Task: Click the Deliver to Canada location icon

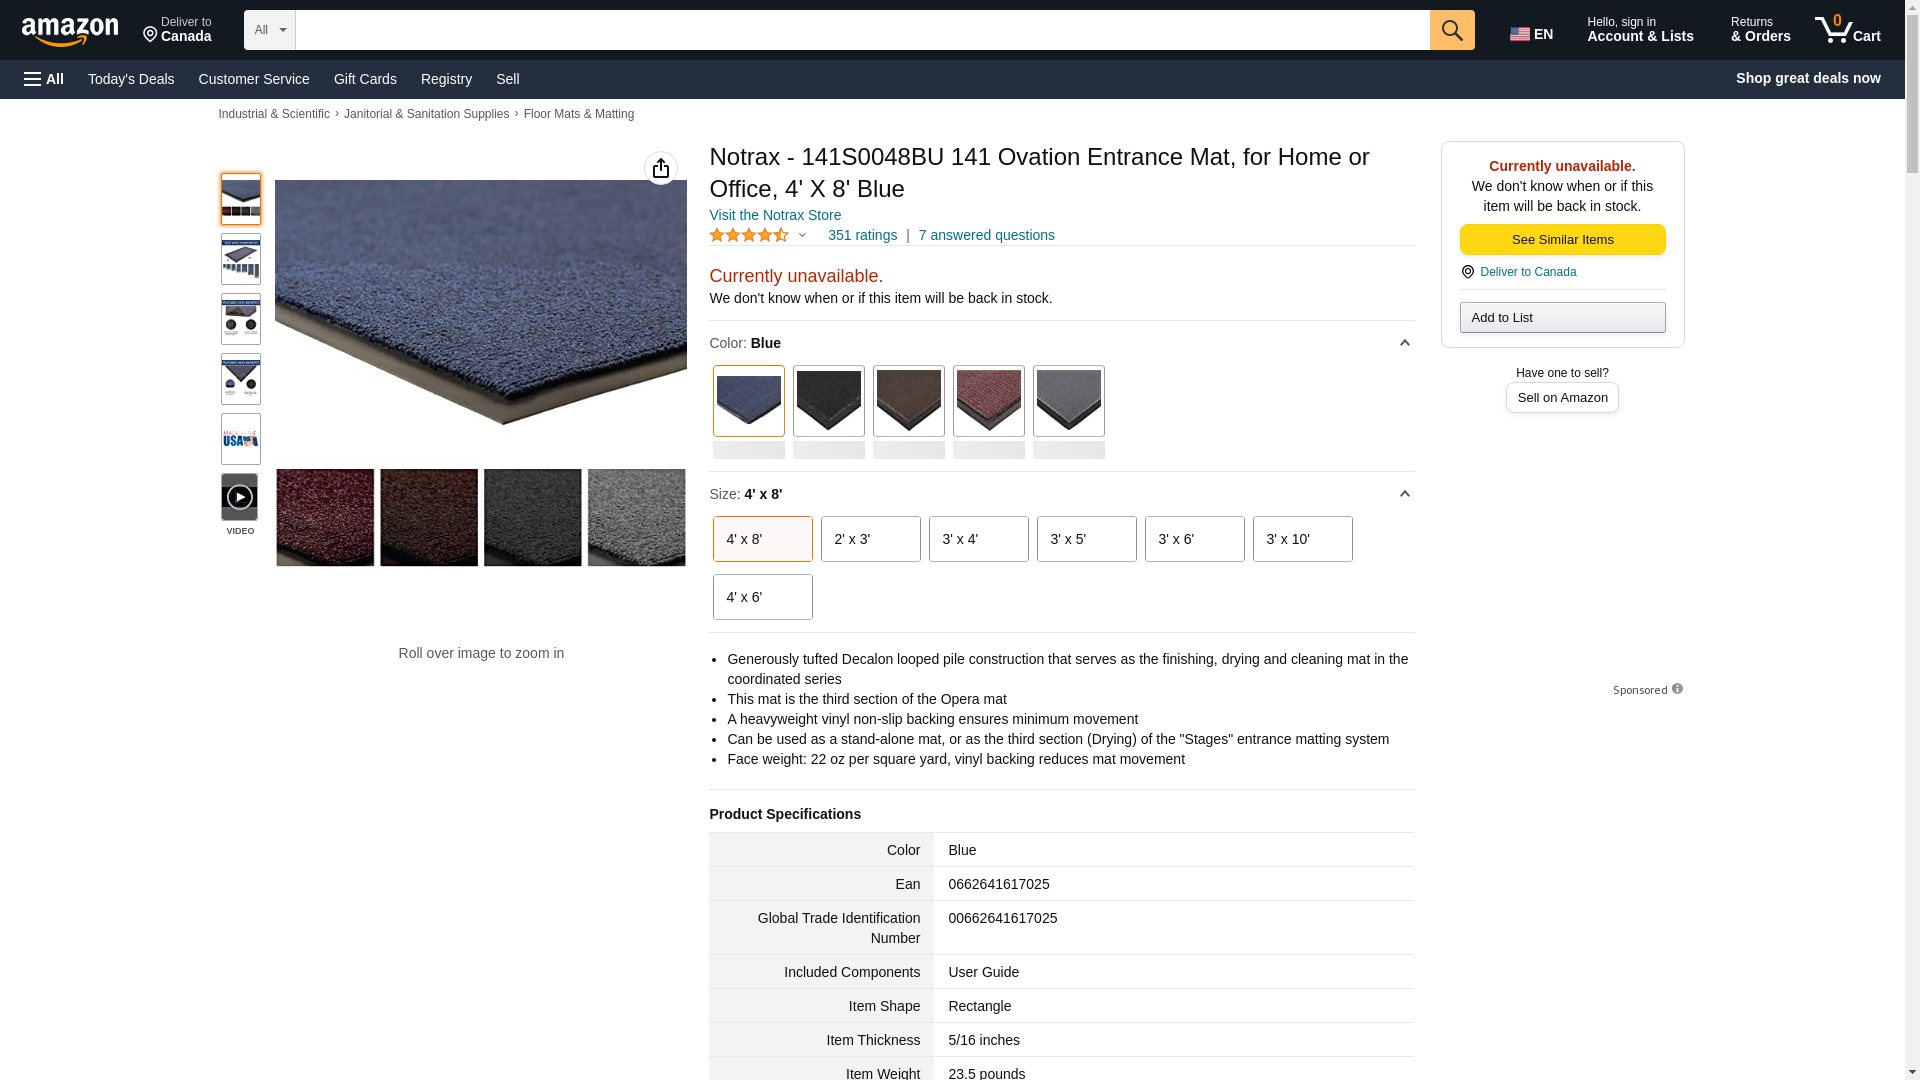Action: pyautogui.click(x=1467, y=272)
